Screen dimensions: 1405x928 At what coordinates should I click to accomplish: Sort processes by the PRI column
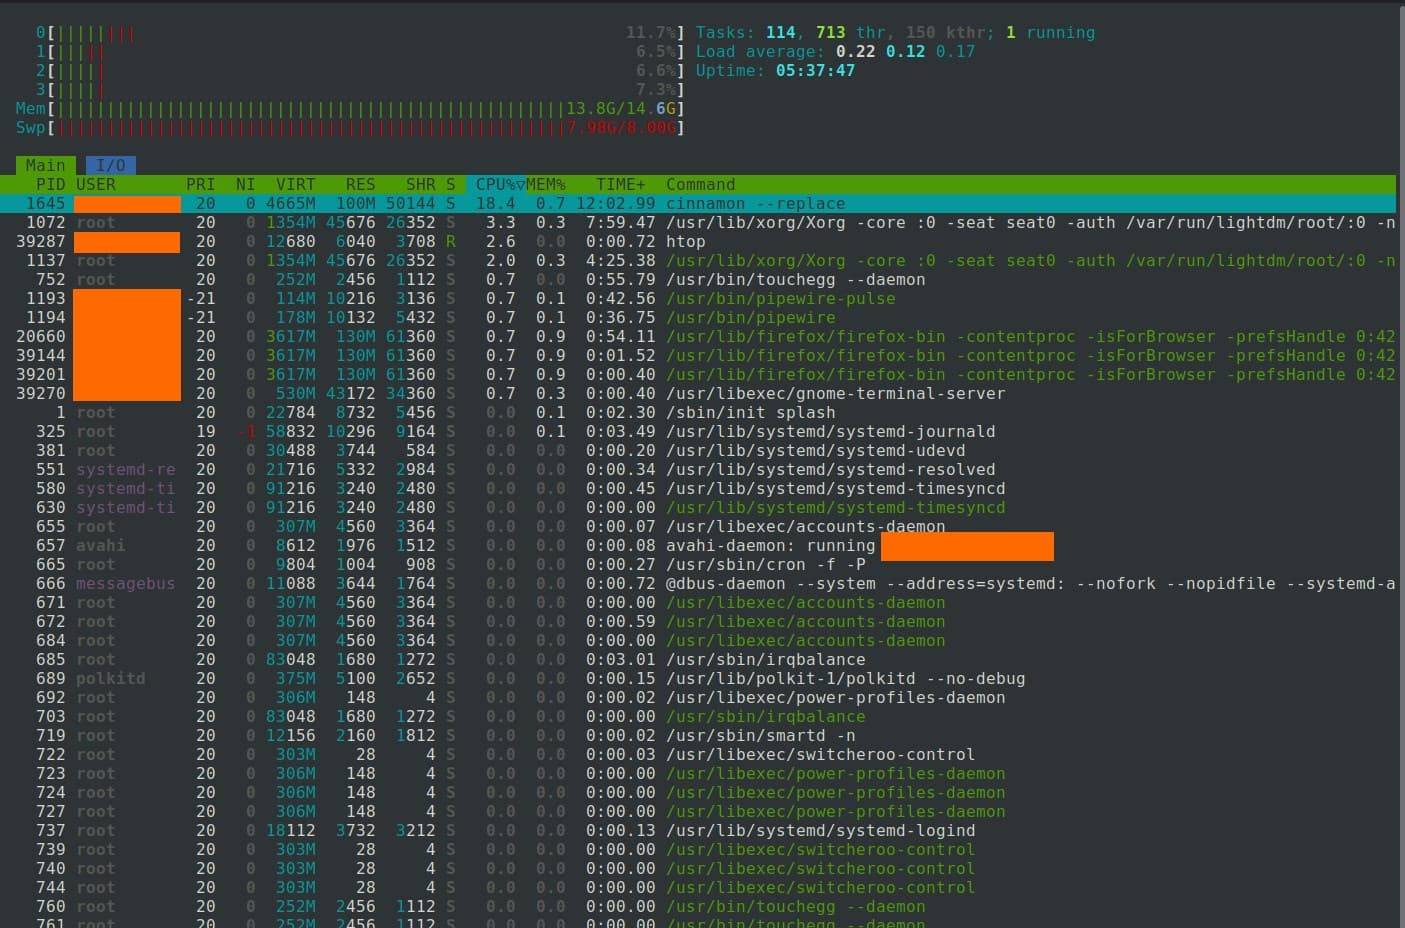[199, 184]
